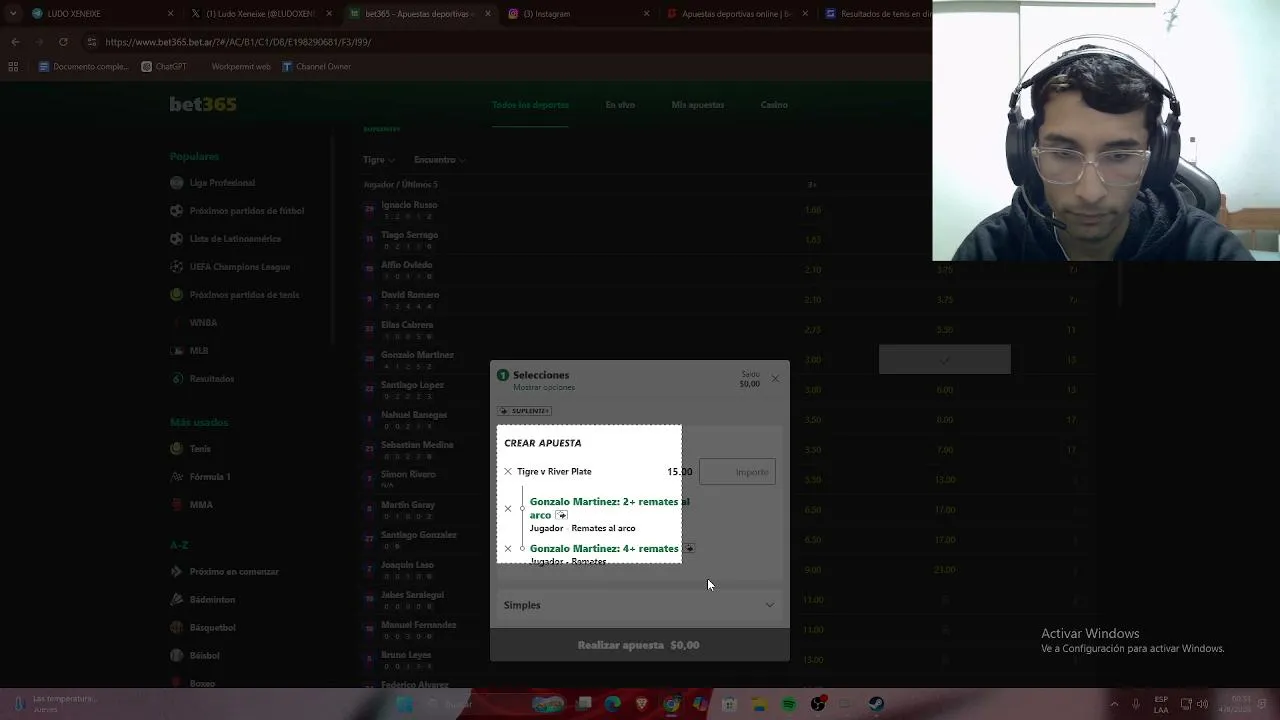1280x720 pixels.
Task: Click Steam icon in Windows taskbar
Action: (x=876, y=704)
